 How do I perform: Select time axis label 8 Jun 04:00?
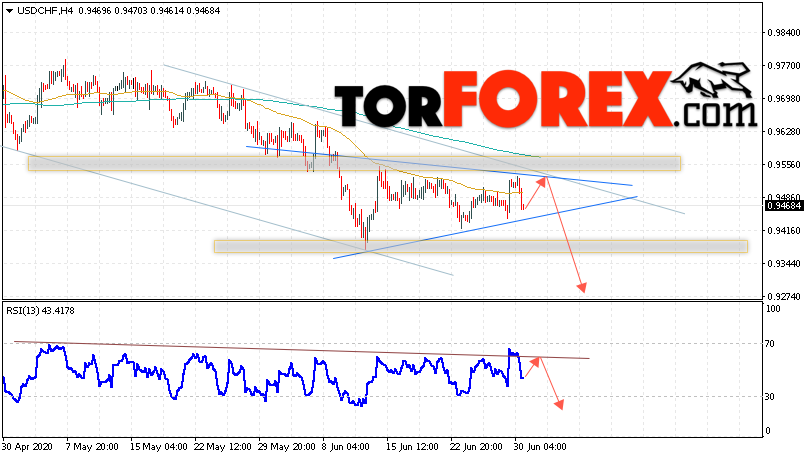pos(345,447)
